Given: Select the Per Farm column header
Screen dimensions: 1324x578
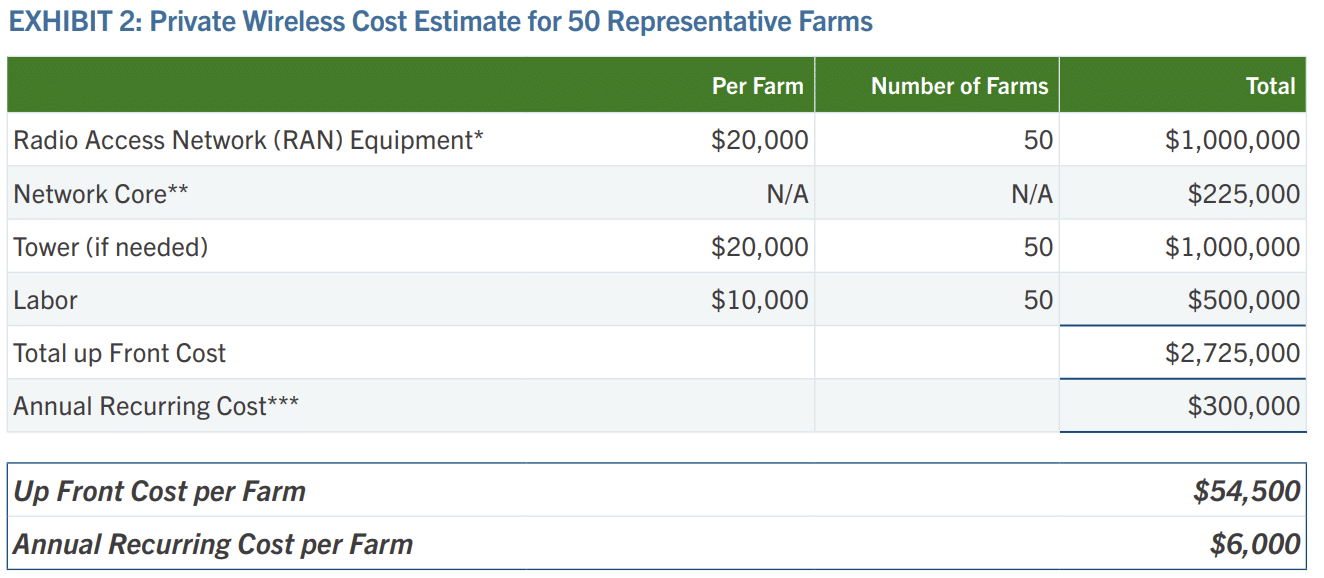Looking at the screenshot, I should 757,86.
